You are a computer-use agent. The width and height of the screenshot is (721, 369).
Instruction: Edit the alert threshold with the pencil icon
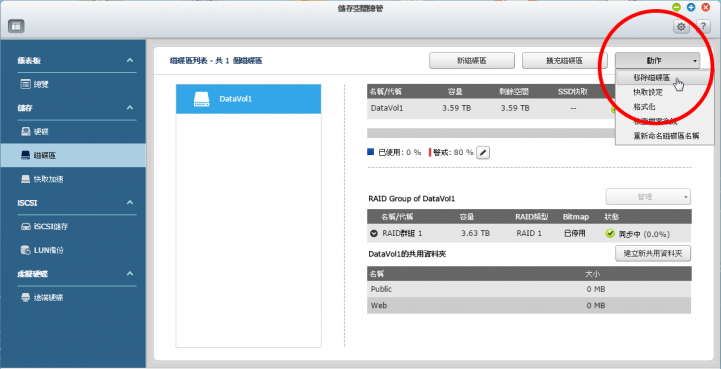pos(483,152)
